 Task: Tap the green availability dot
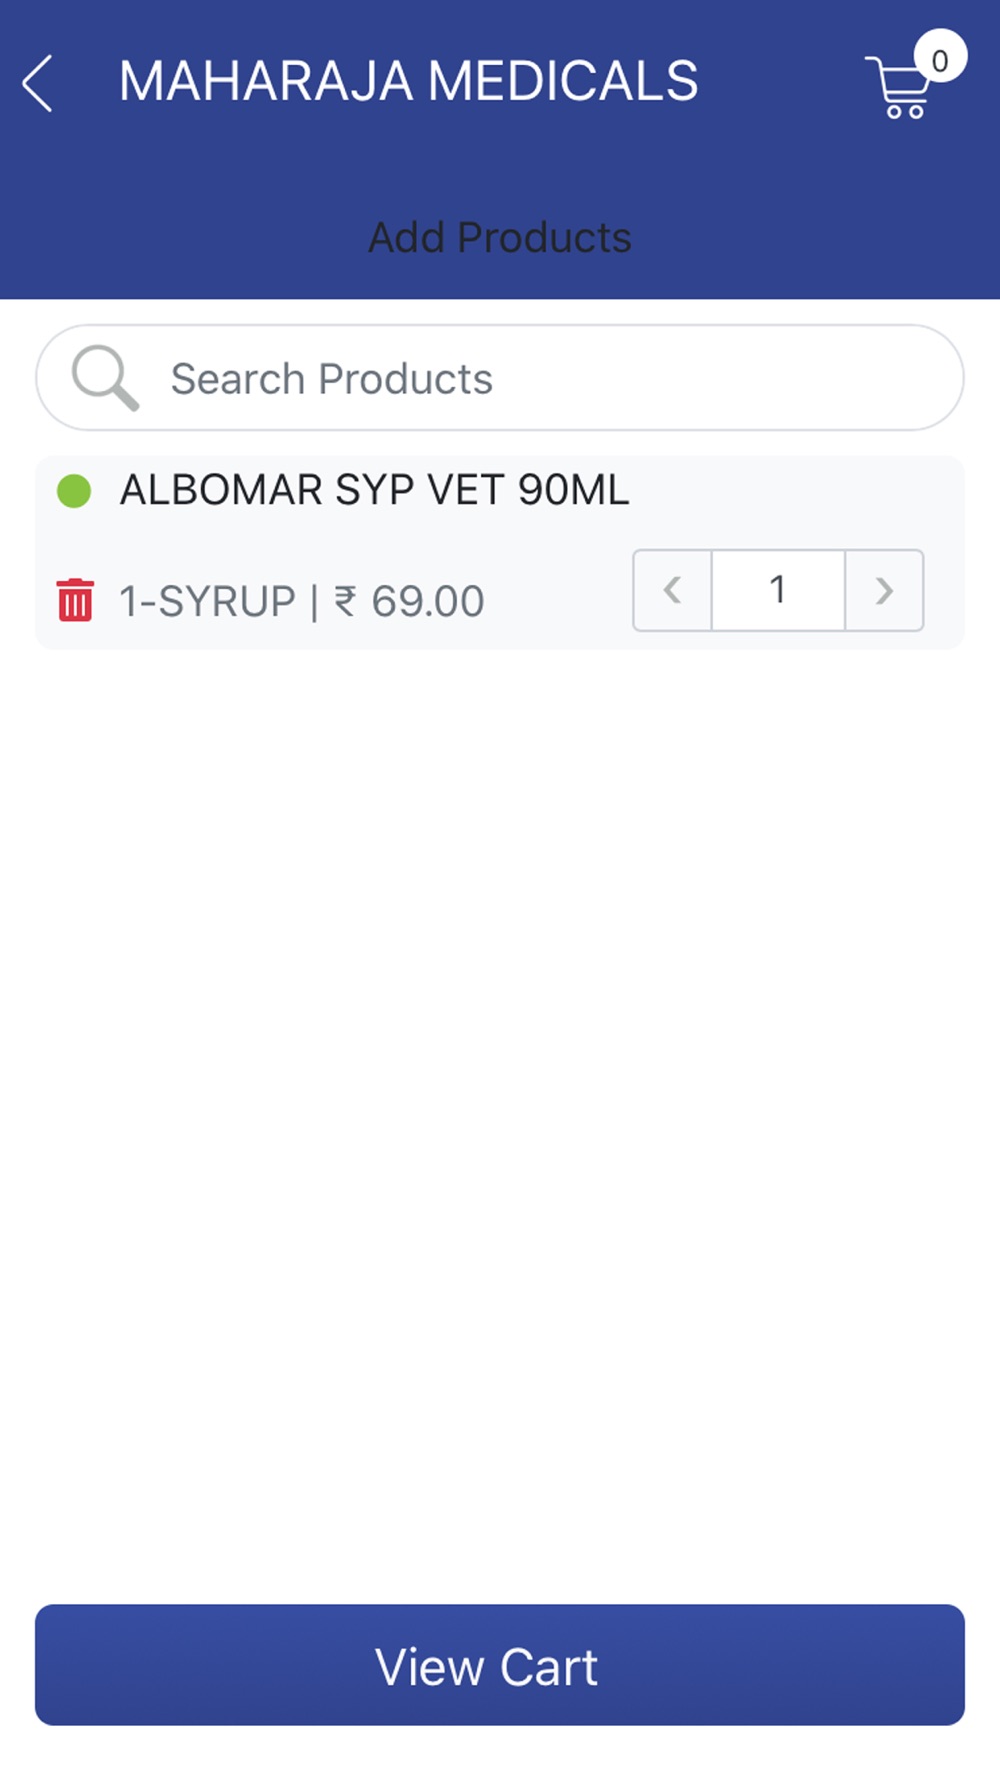[x=74, y=491]
